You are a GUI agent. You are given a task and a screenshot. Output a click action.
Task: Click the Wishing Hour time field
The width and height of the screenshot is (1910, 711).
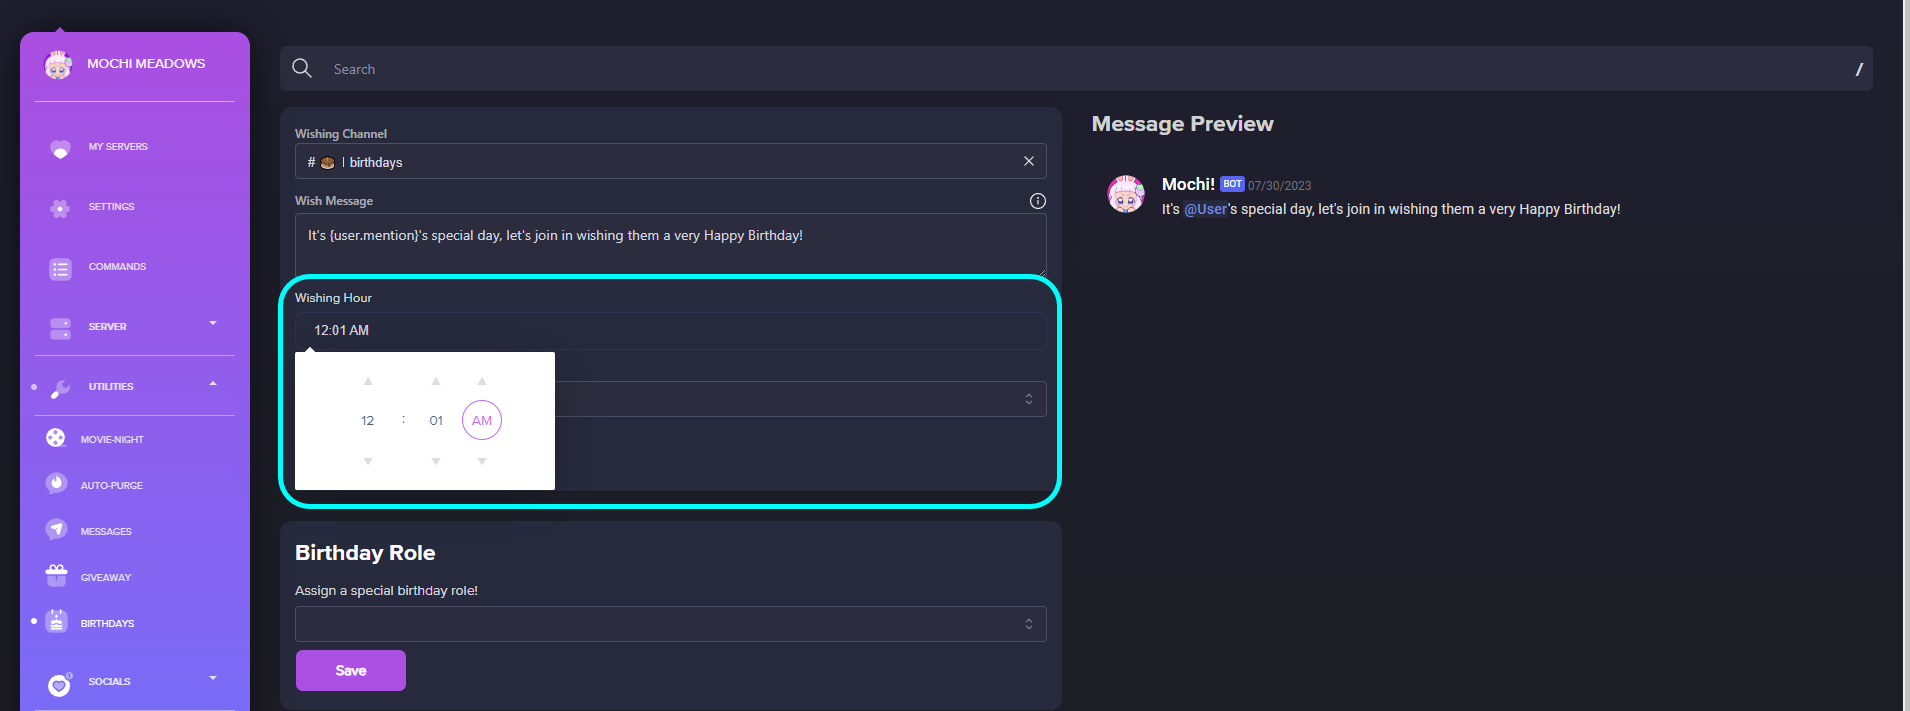tap(670, 330)
